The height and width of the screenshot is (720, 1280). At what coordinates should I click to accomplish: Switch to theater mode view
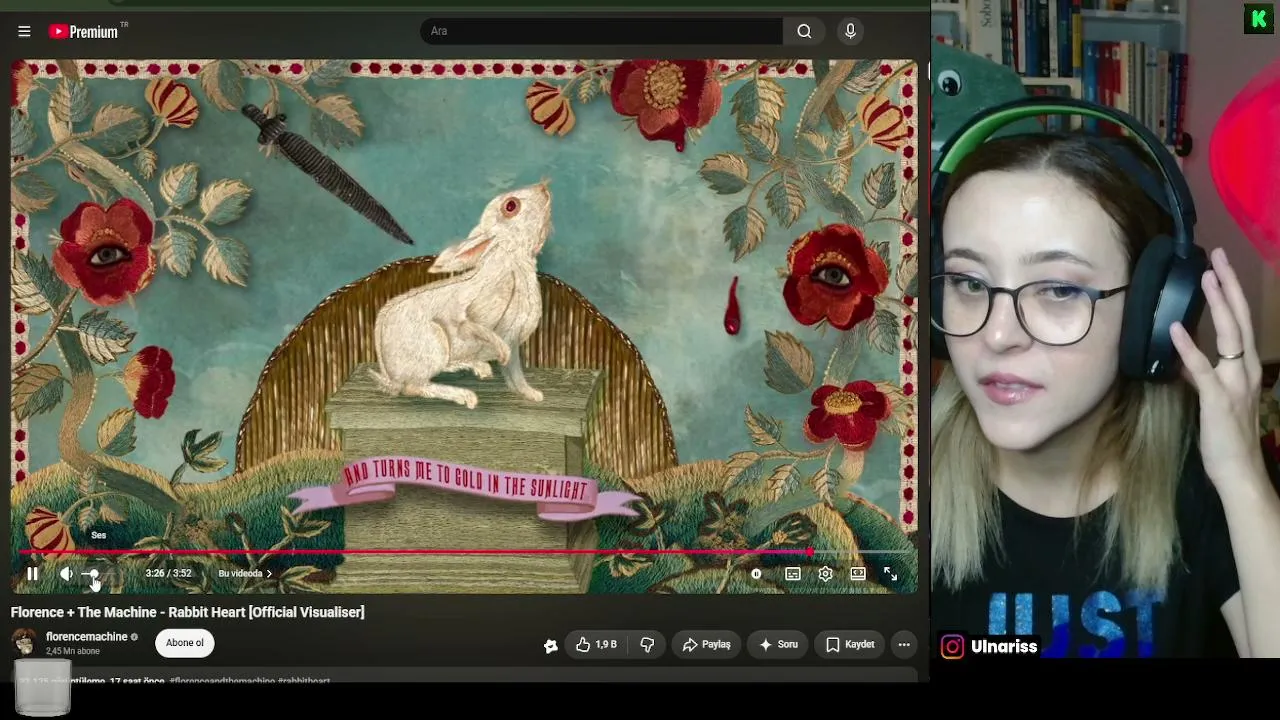click(858, 574)
